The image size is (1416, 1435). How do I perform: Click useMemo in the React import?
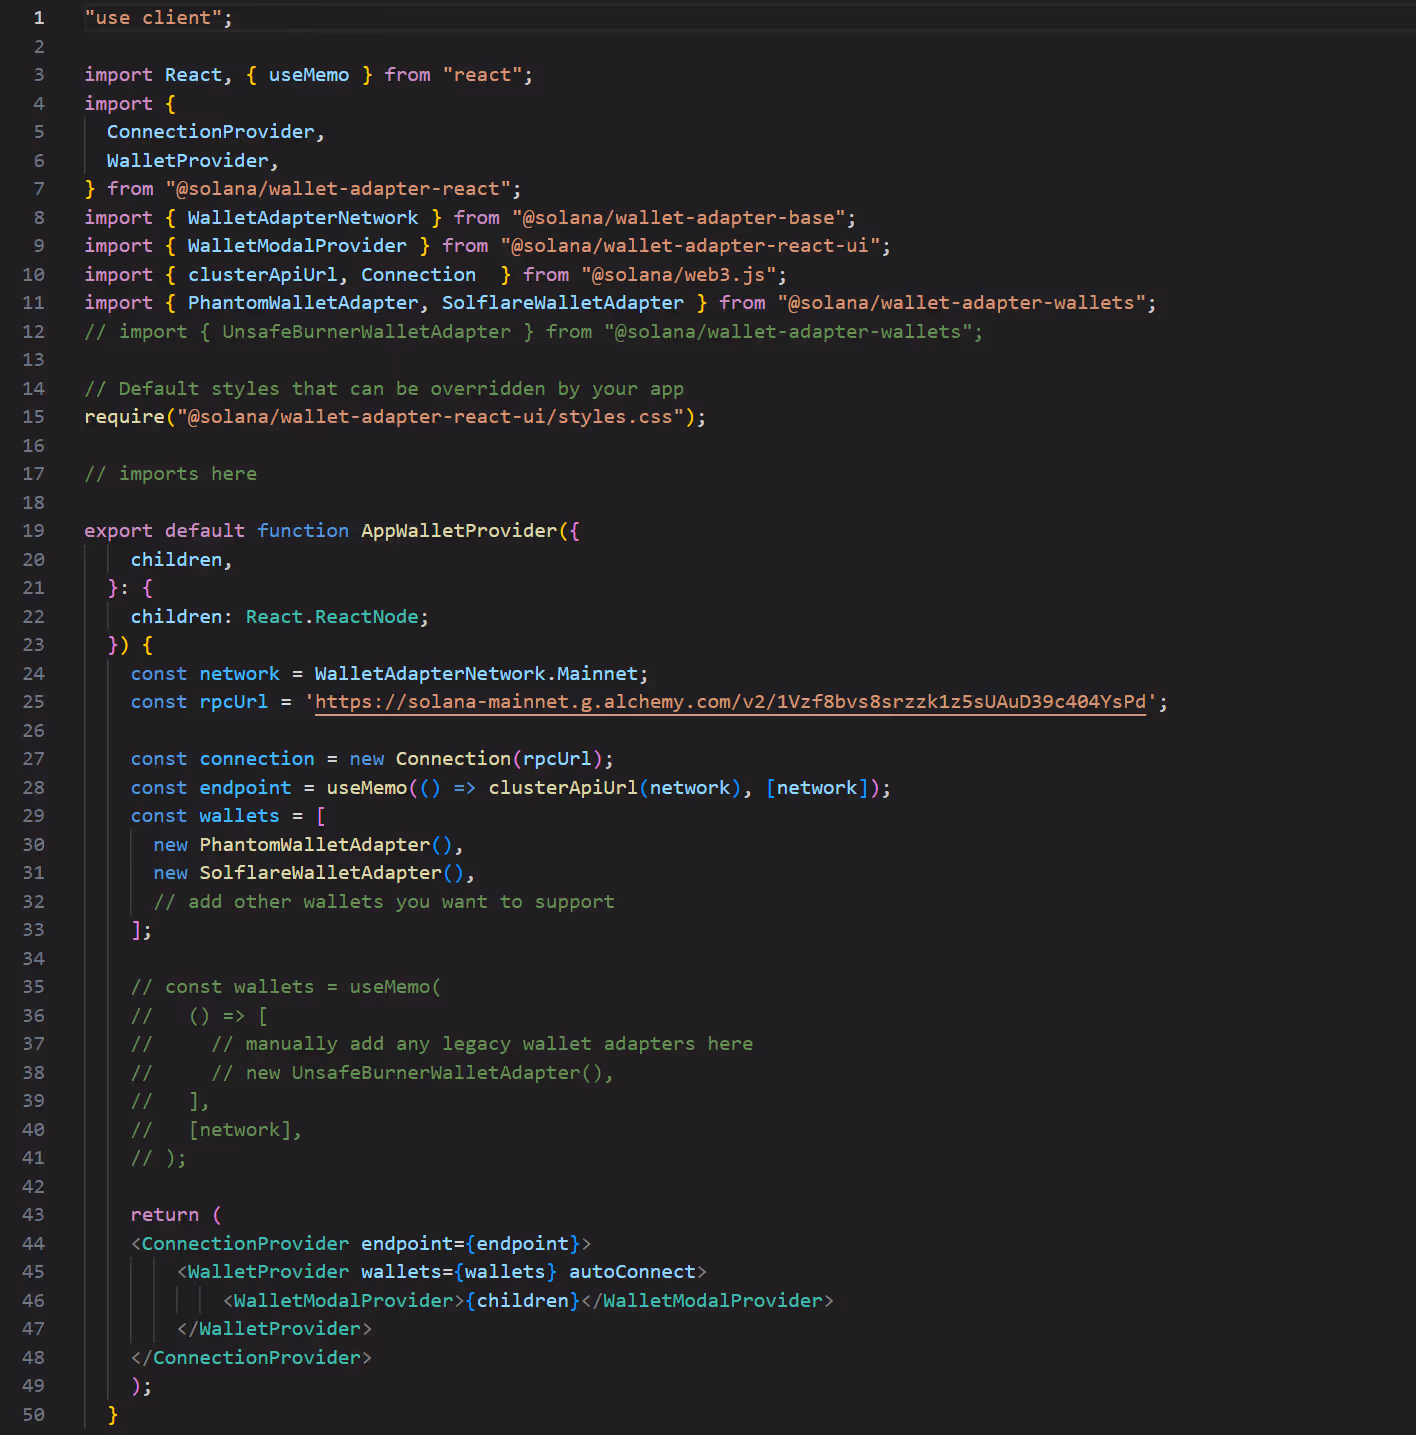[308, 75]
